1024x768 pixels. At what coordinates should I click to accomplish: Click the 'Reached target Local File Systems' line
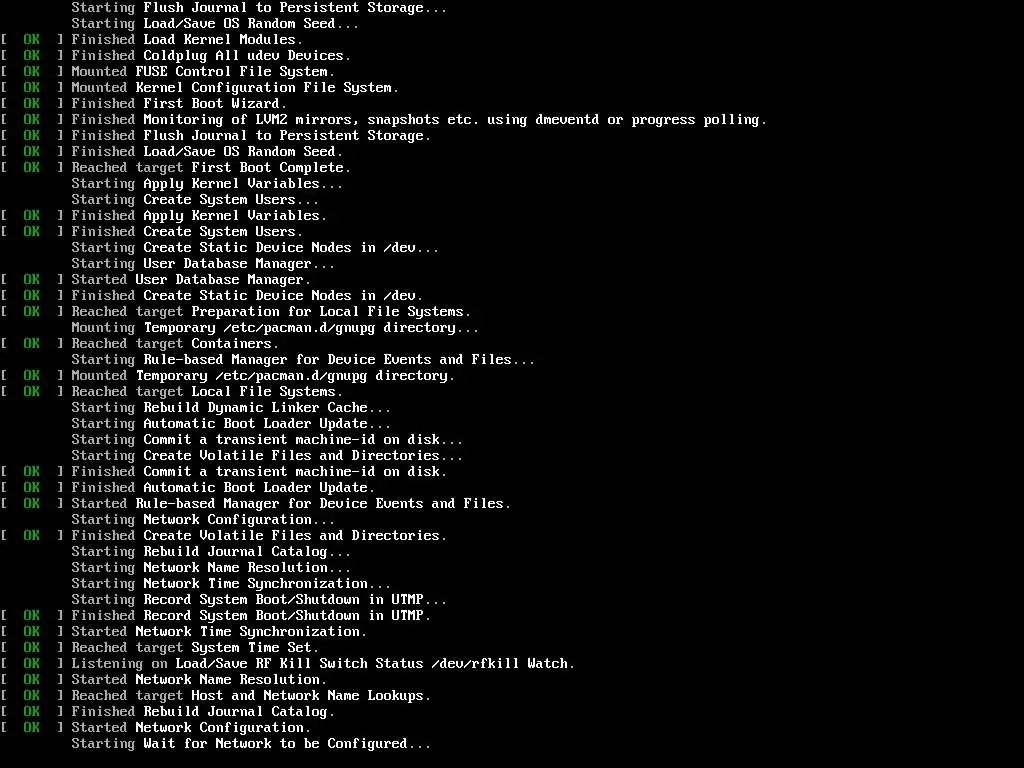(x=172, y=392)
